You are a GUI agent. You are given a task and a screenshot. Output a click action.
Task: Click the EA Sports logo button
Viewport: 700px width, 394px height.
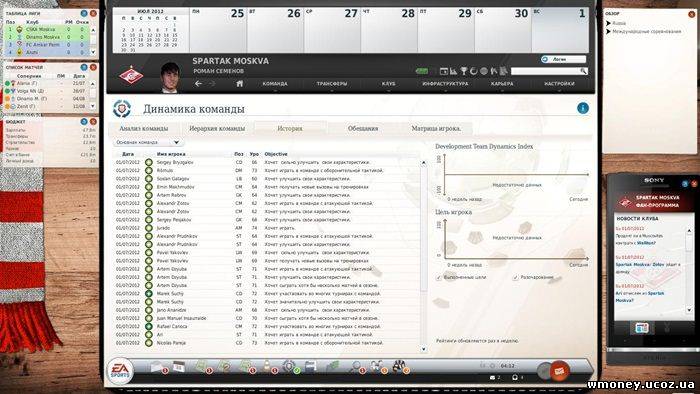point(120,370)
